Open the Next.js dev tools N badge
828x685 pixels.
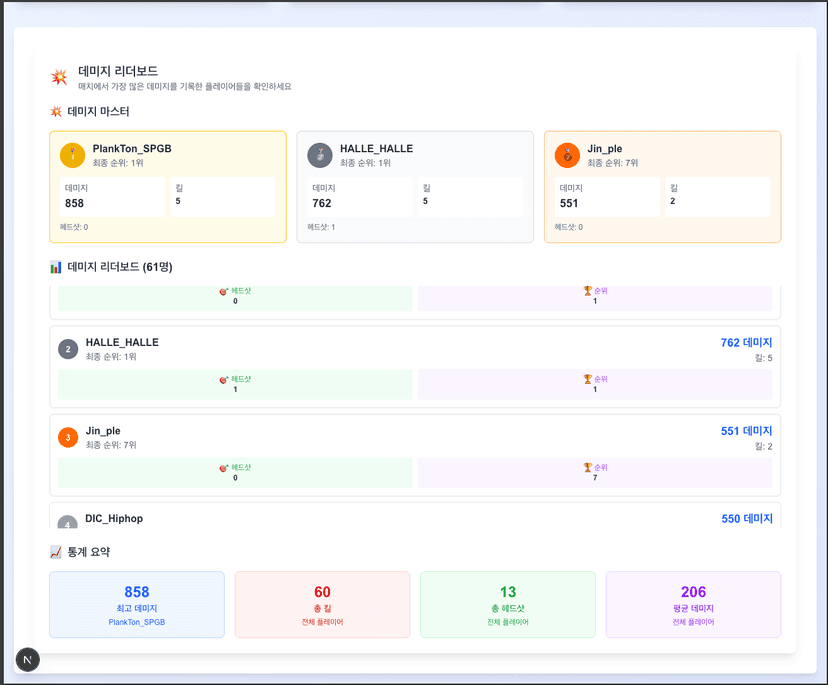pyautogui.click(x=28, y=659)
